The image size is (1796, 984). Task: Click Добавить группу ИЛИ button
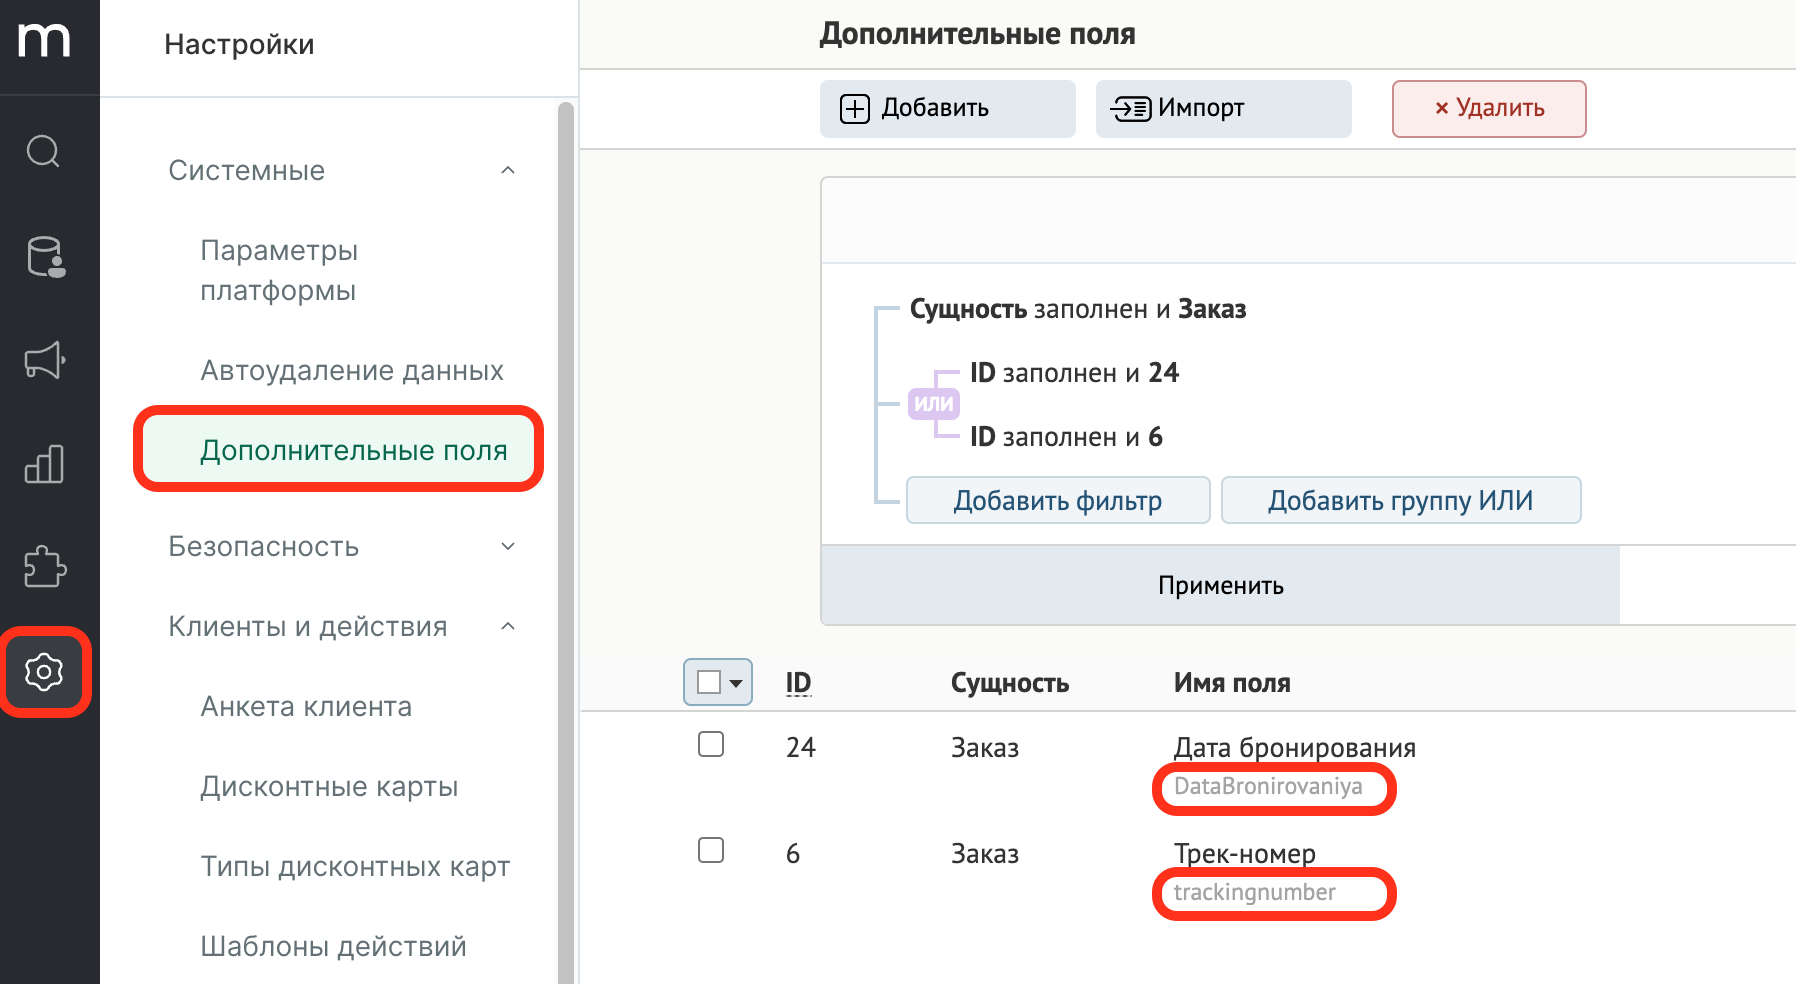tap(1401, 500)
